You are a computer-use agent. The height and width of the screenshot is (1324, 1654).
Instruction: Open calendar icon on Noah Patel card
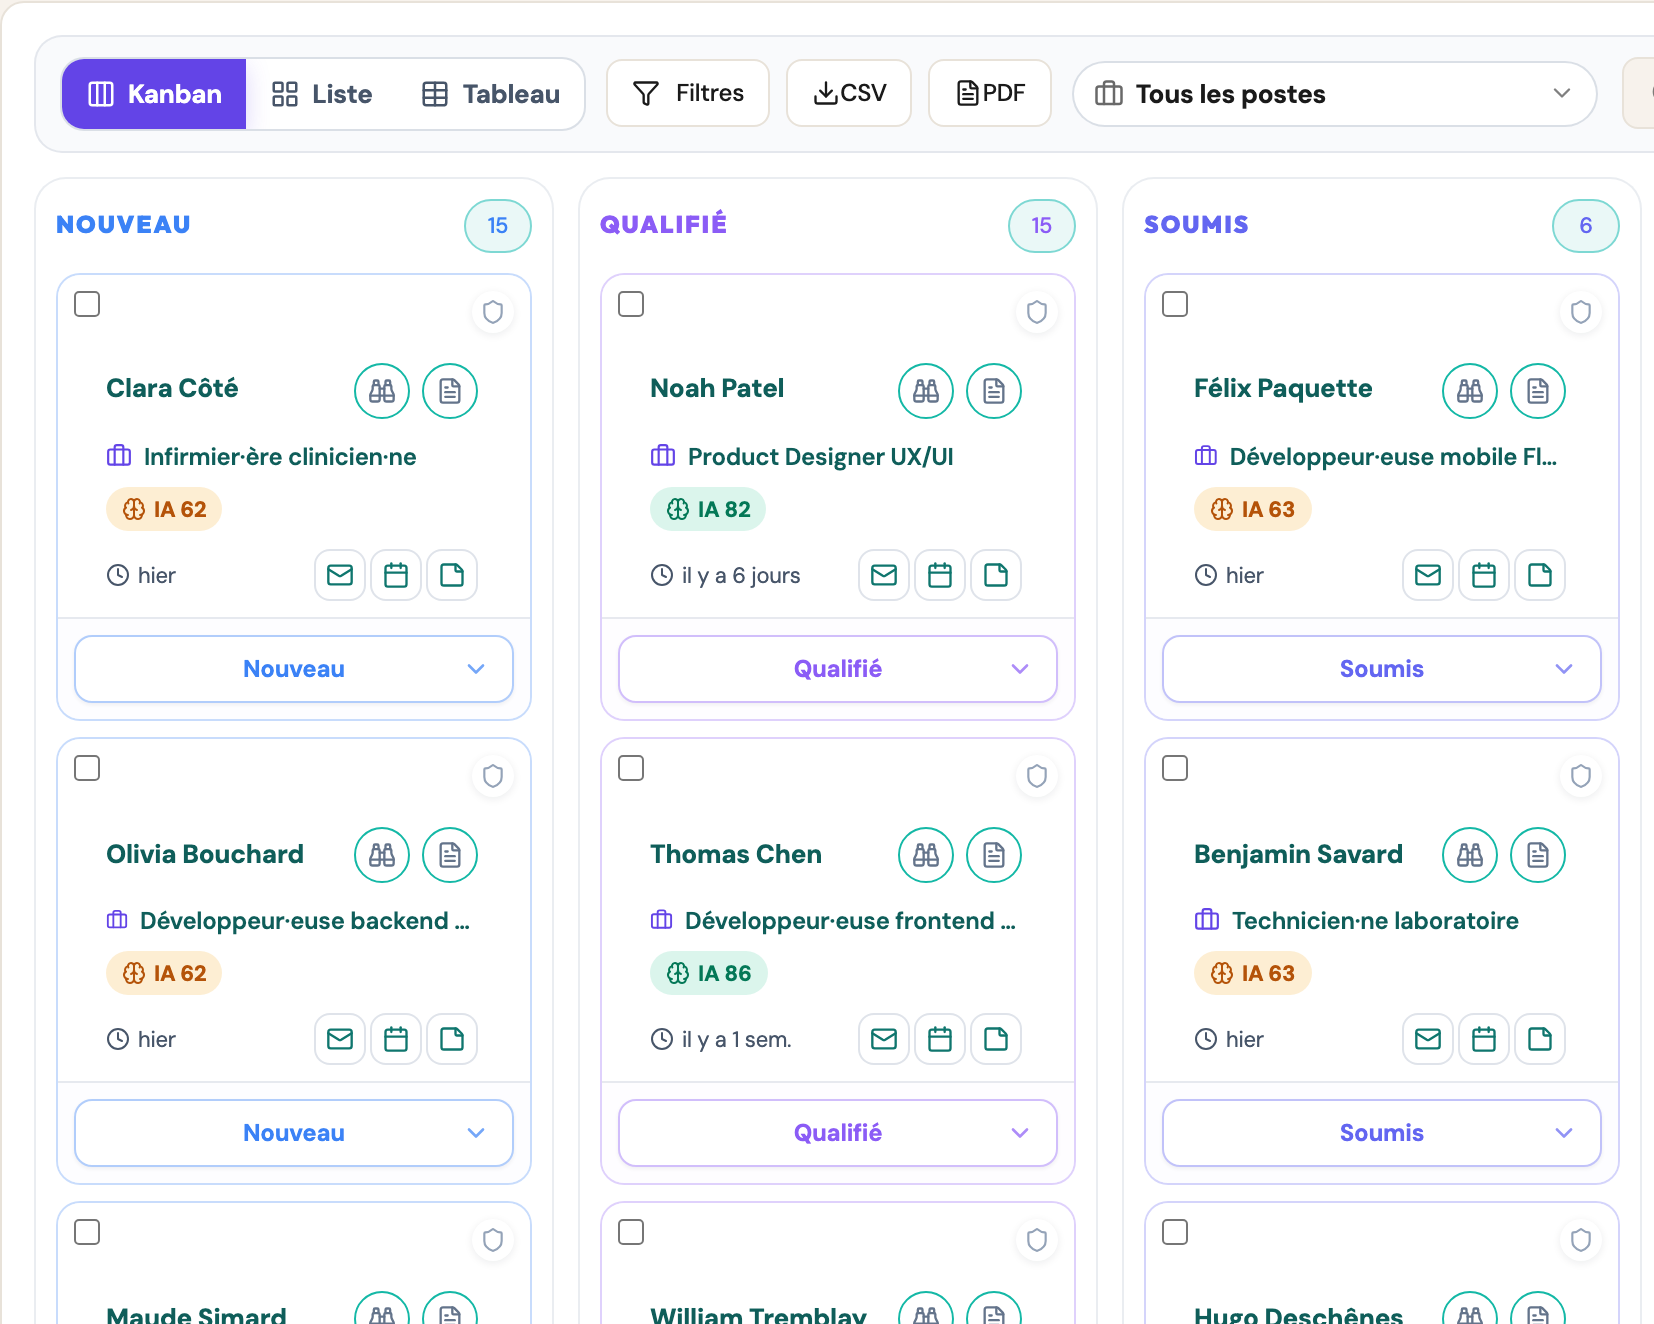(940, 575)
